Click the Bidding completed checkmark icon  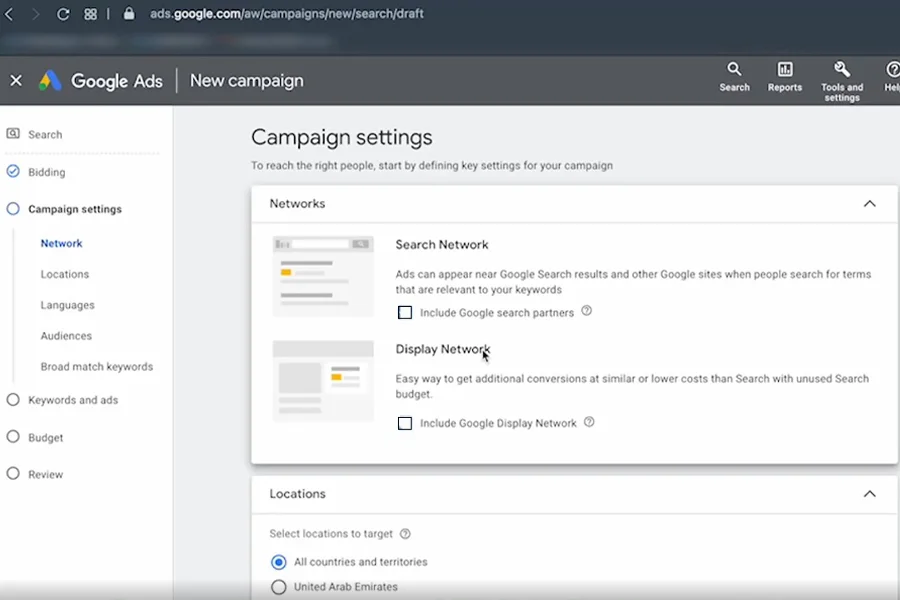[13, 171]
